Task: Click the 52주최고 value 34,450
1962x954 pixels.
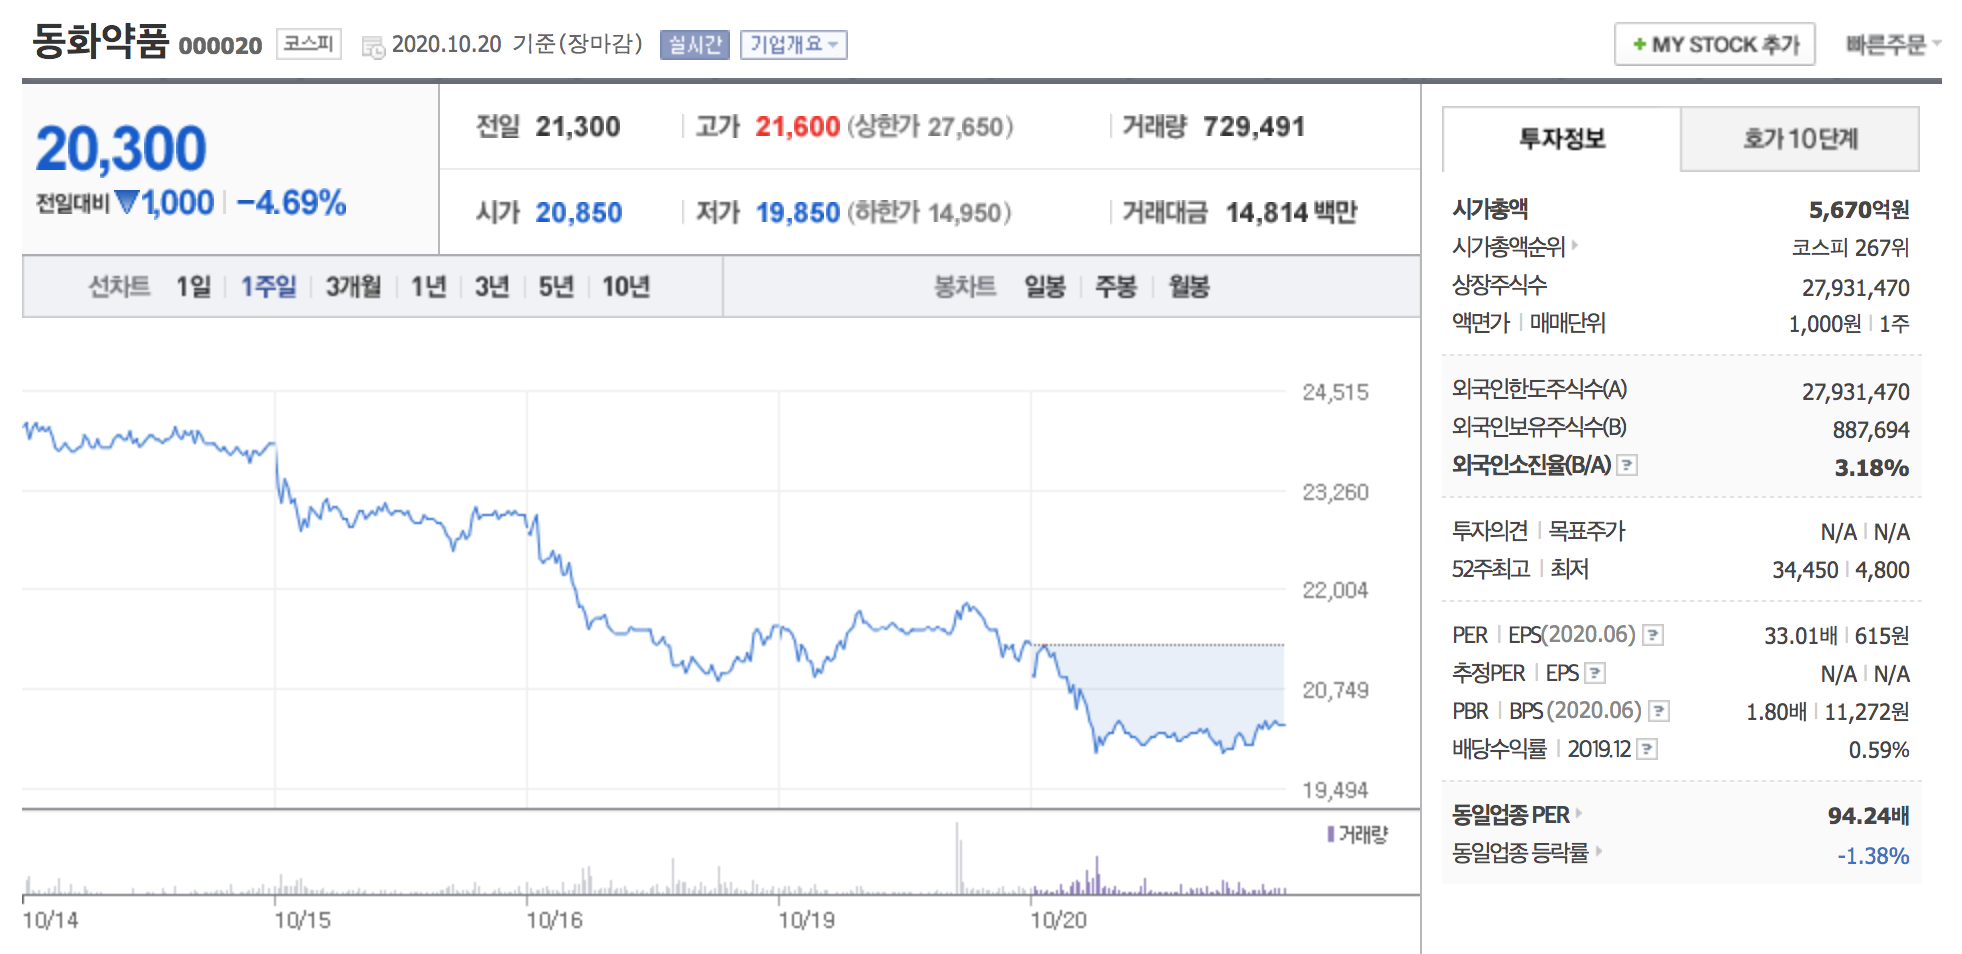Action: click(x=1805, y=570)
